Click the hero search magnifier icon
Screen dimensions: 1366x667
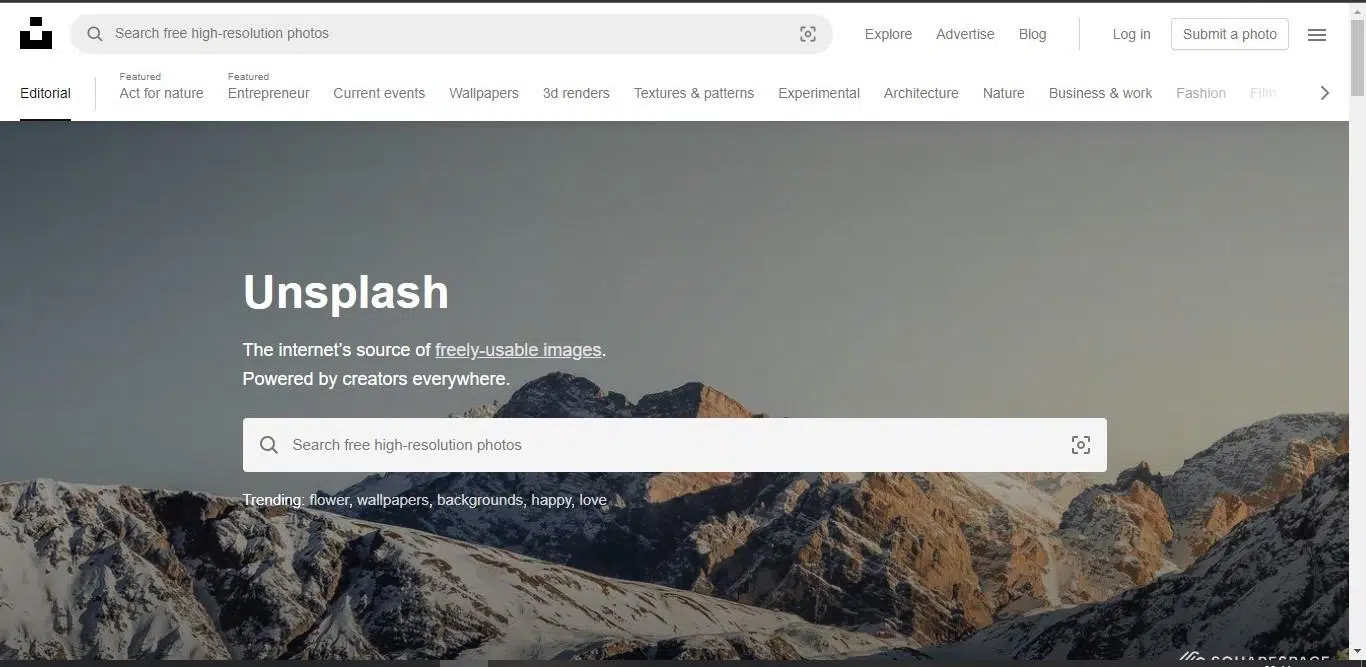point(269,445)
